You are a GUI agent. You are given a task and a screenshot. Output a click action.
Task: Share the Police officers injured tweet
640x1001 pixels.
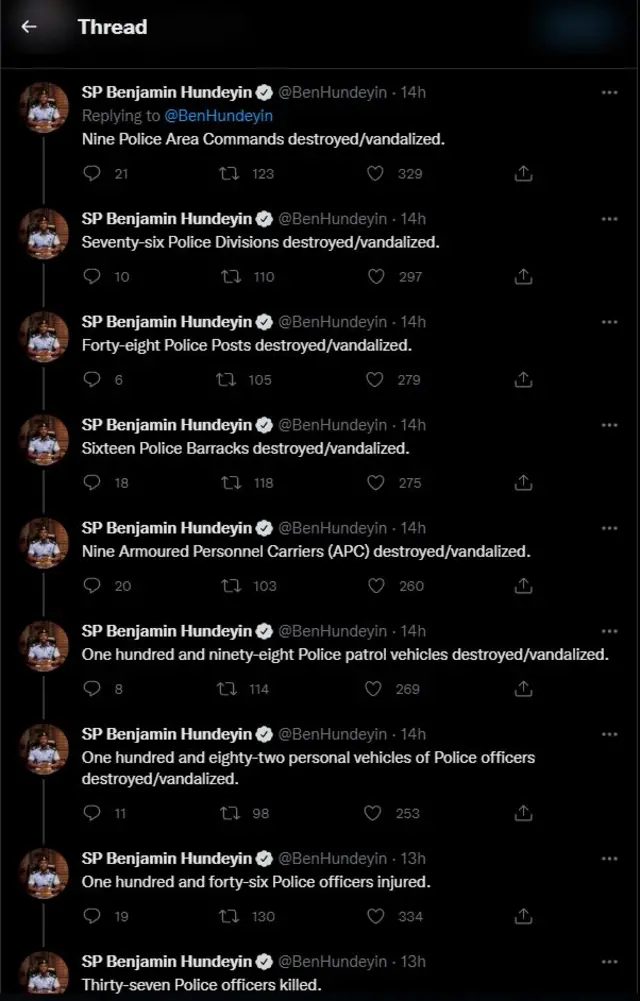pyautogui.click(x=522, y=916)
